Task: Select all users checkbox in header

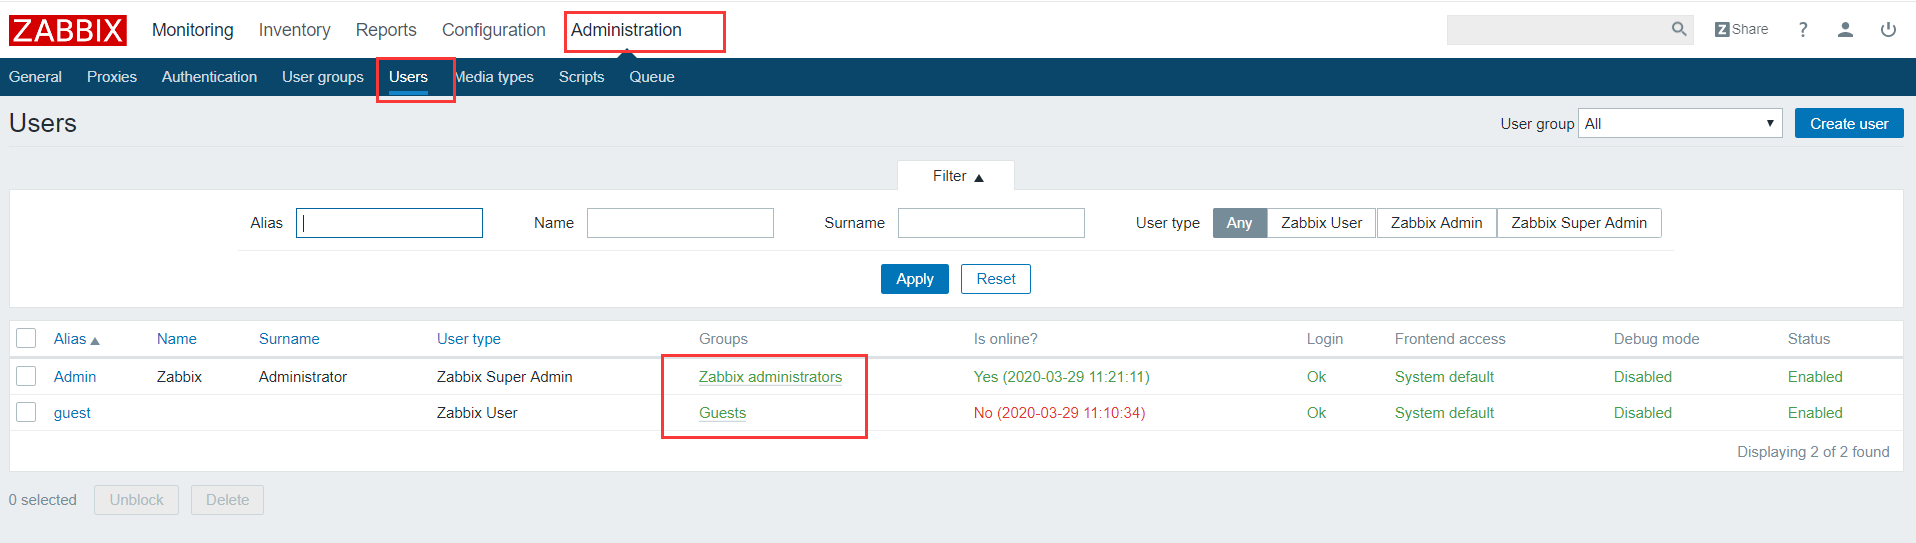Action: [27, 338]
